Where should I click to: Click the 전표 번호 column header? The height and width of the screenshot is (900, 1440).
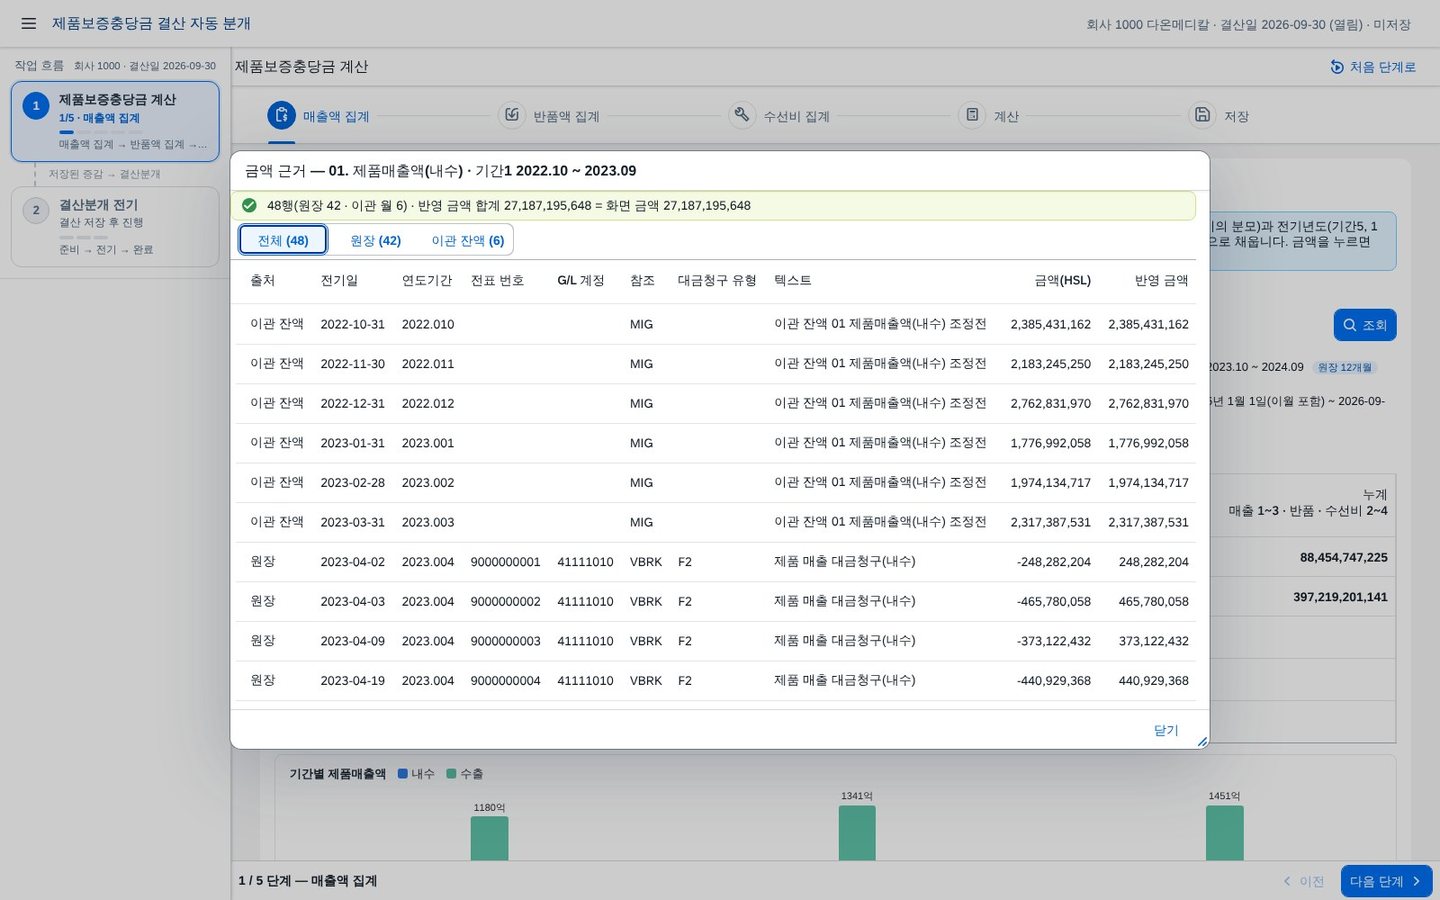pos(497,280)
